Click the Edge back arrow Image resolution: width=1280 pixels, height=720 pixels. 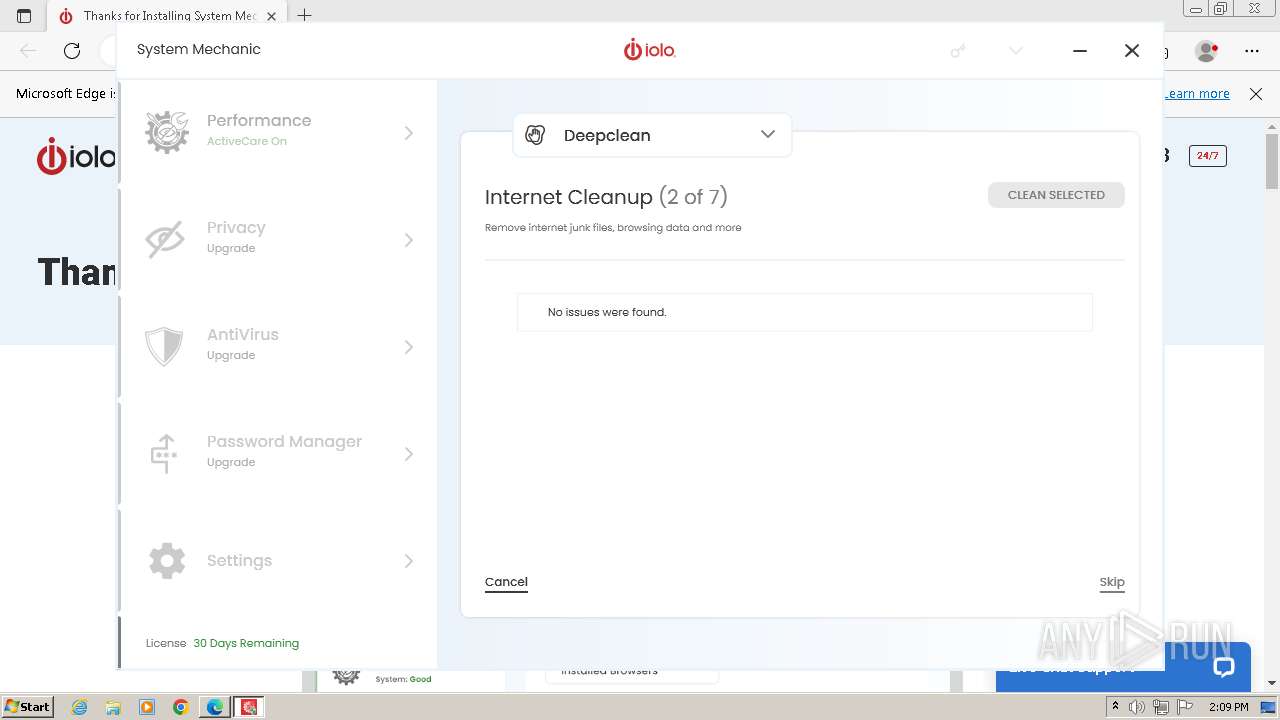tap(28, 50)
